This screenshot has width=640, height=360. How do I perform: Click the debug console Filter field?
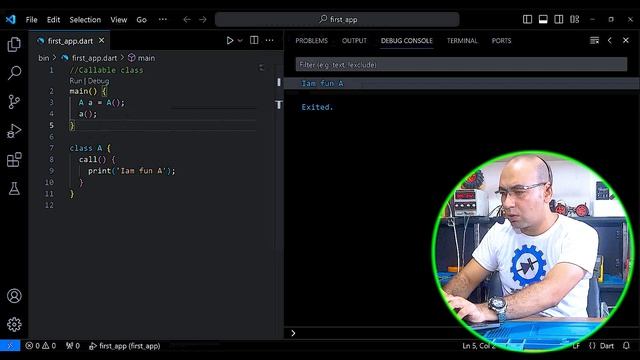coord(461,64)
